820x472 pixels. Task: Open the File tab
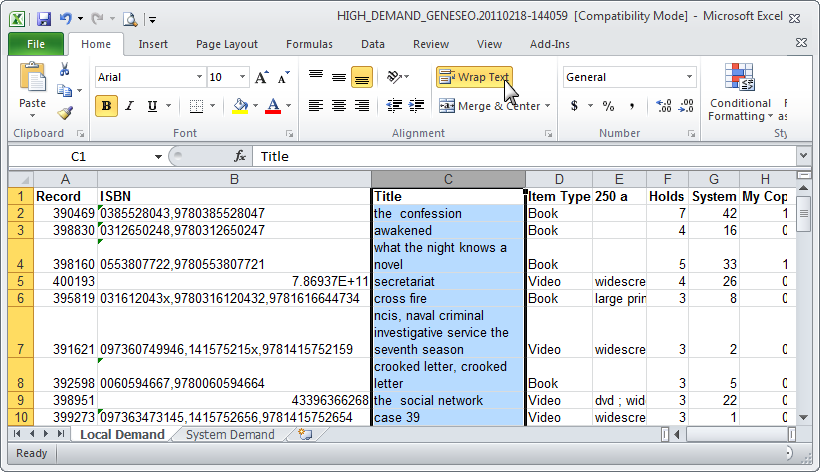tap(36, 44)
